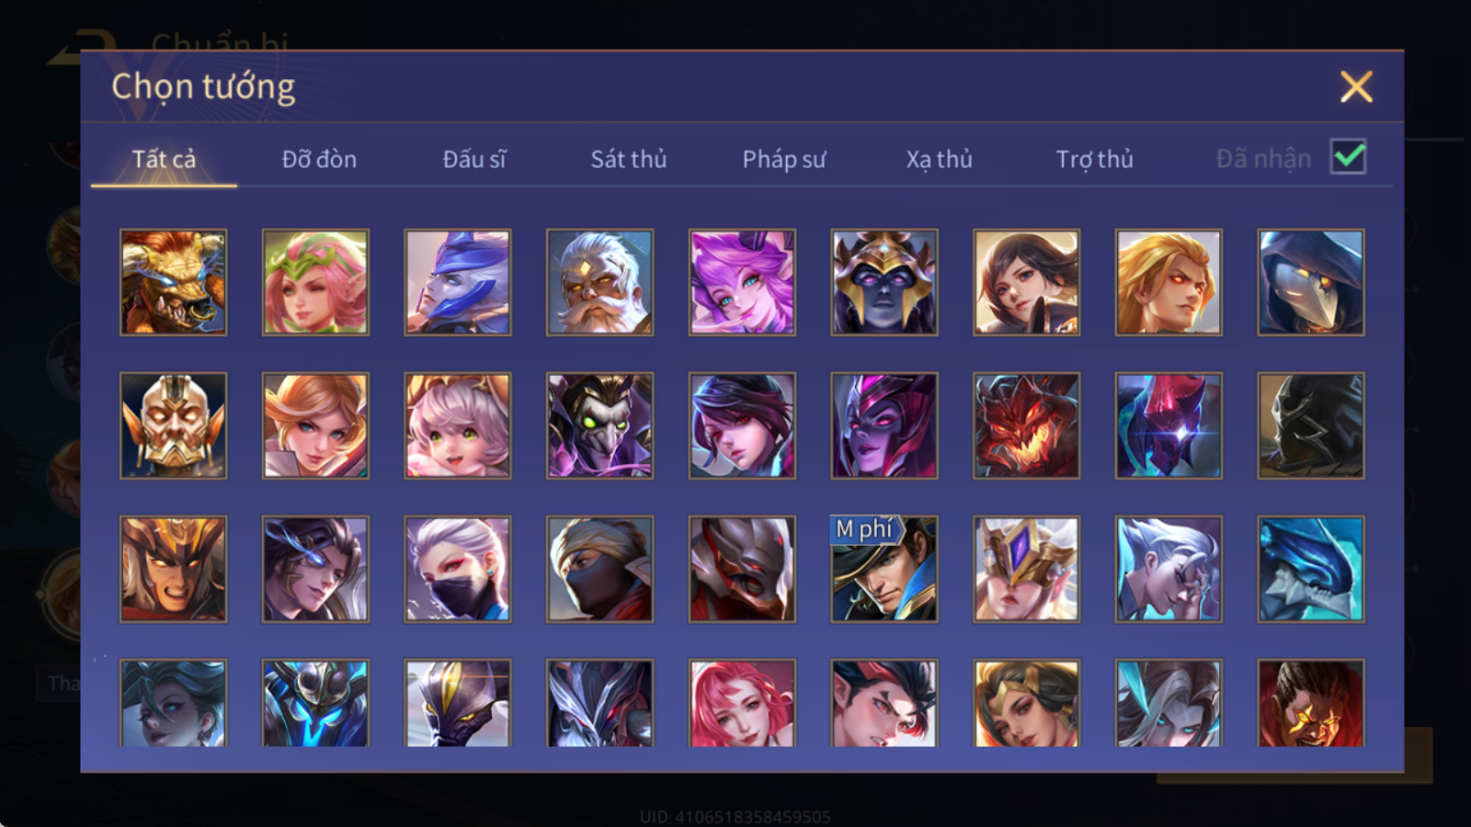Select the hooded plague-mask hero portrait
The image size is (1471, 827).
pos(1311,282)
